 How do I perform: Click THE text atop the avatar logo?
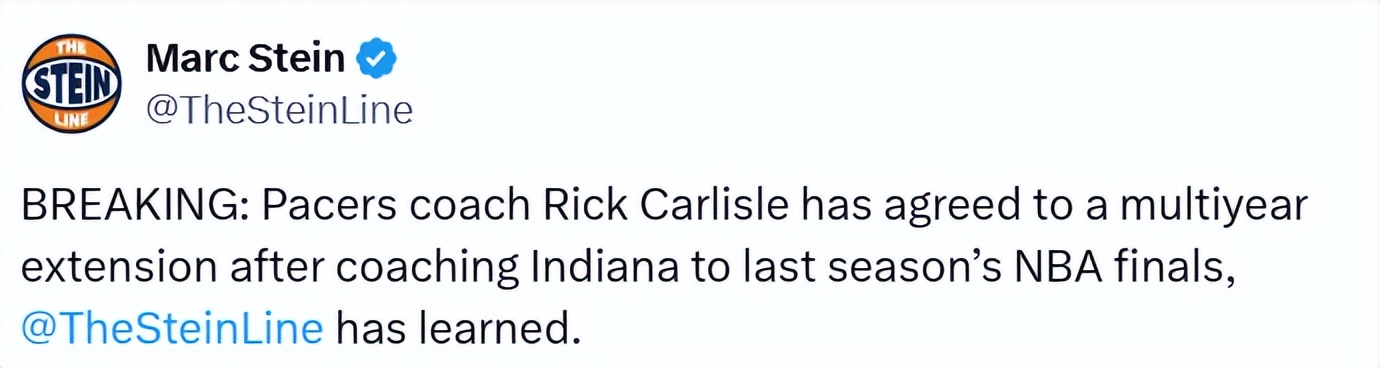tap(71, 47)
